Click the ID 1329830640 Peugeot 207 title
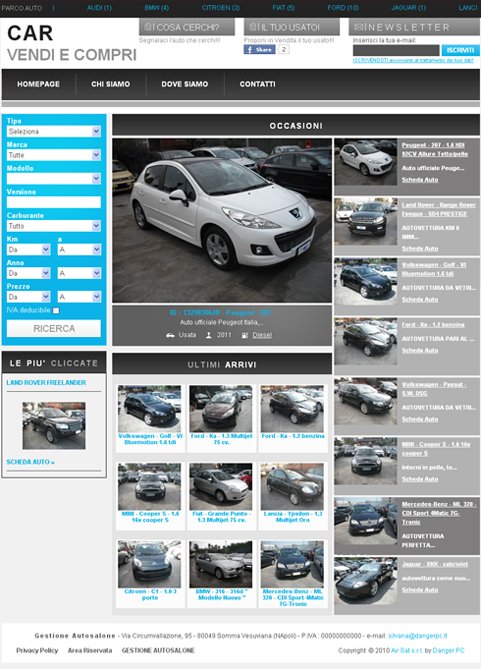The height and width of the screenshot is (669, 481). pyautogui.click(x=220, y=312)
